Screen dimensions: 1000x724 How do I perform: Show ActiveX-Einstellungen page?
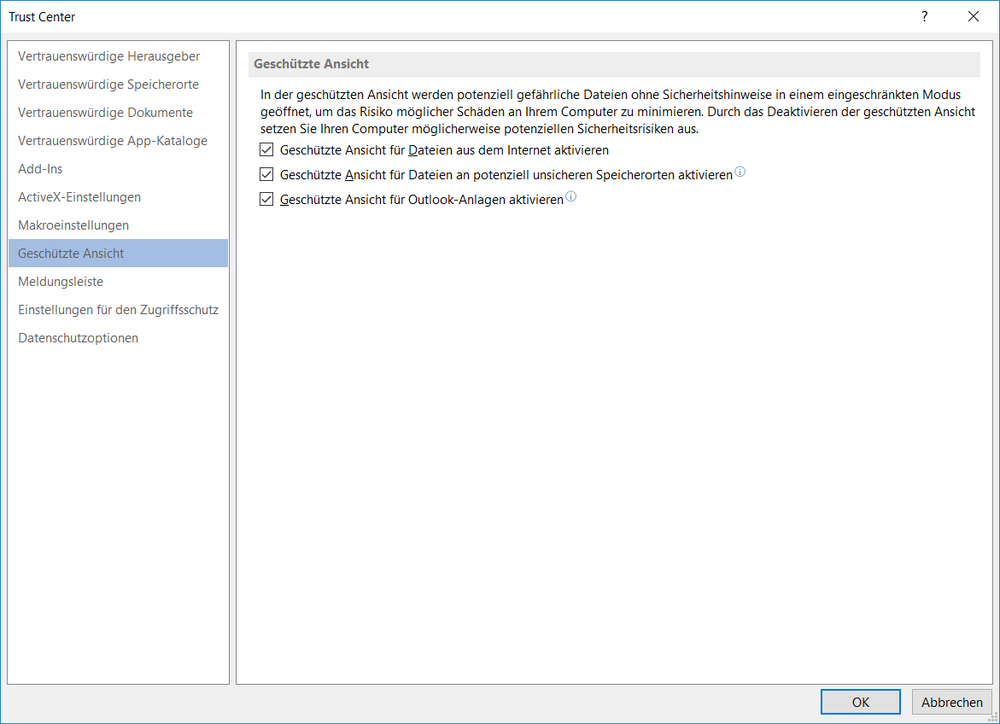click(79, 197)
